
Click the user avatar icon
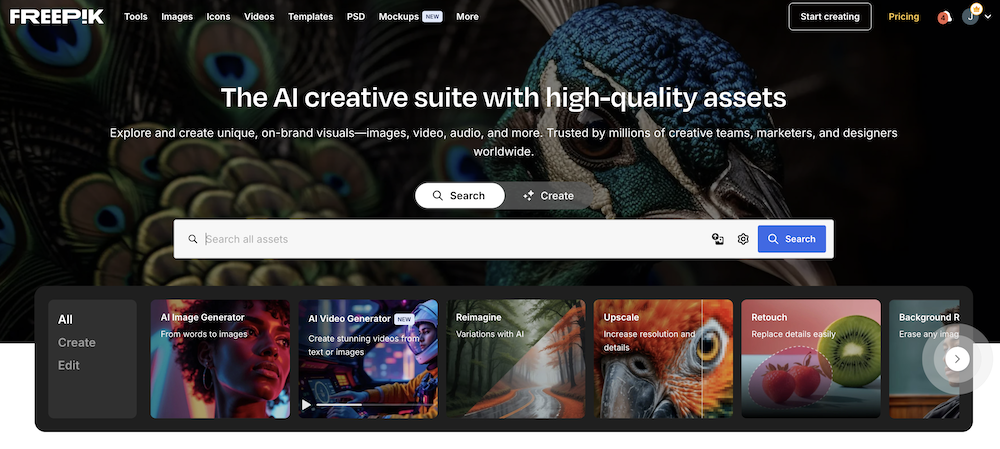970,17
